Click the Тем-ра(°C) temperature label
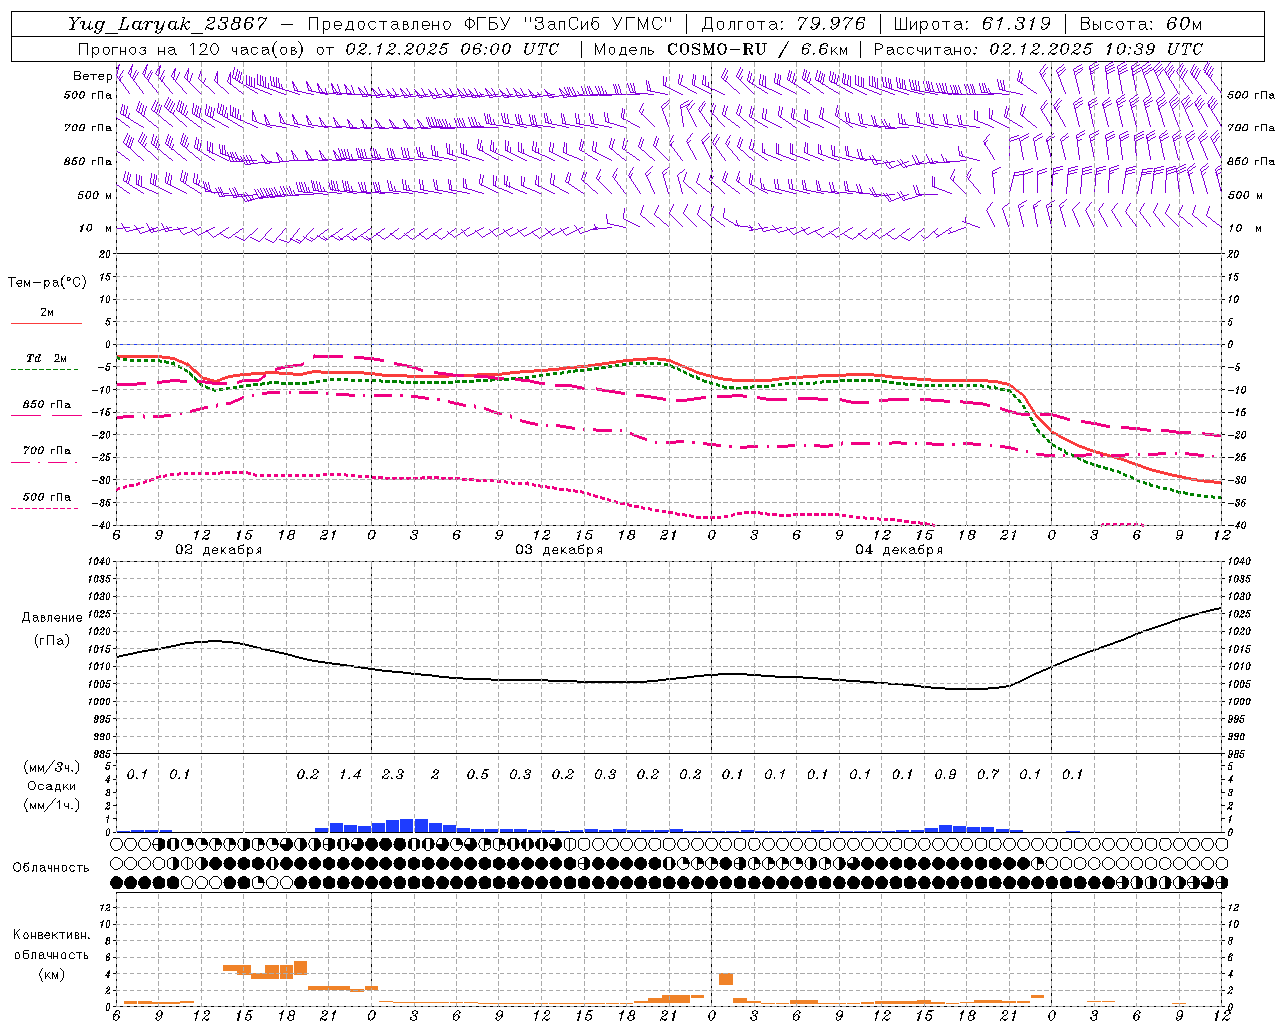Screen dimensions: 1280x1024 pyautogui.click(x=47, y=283)
